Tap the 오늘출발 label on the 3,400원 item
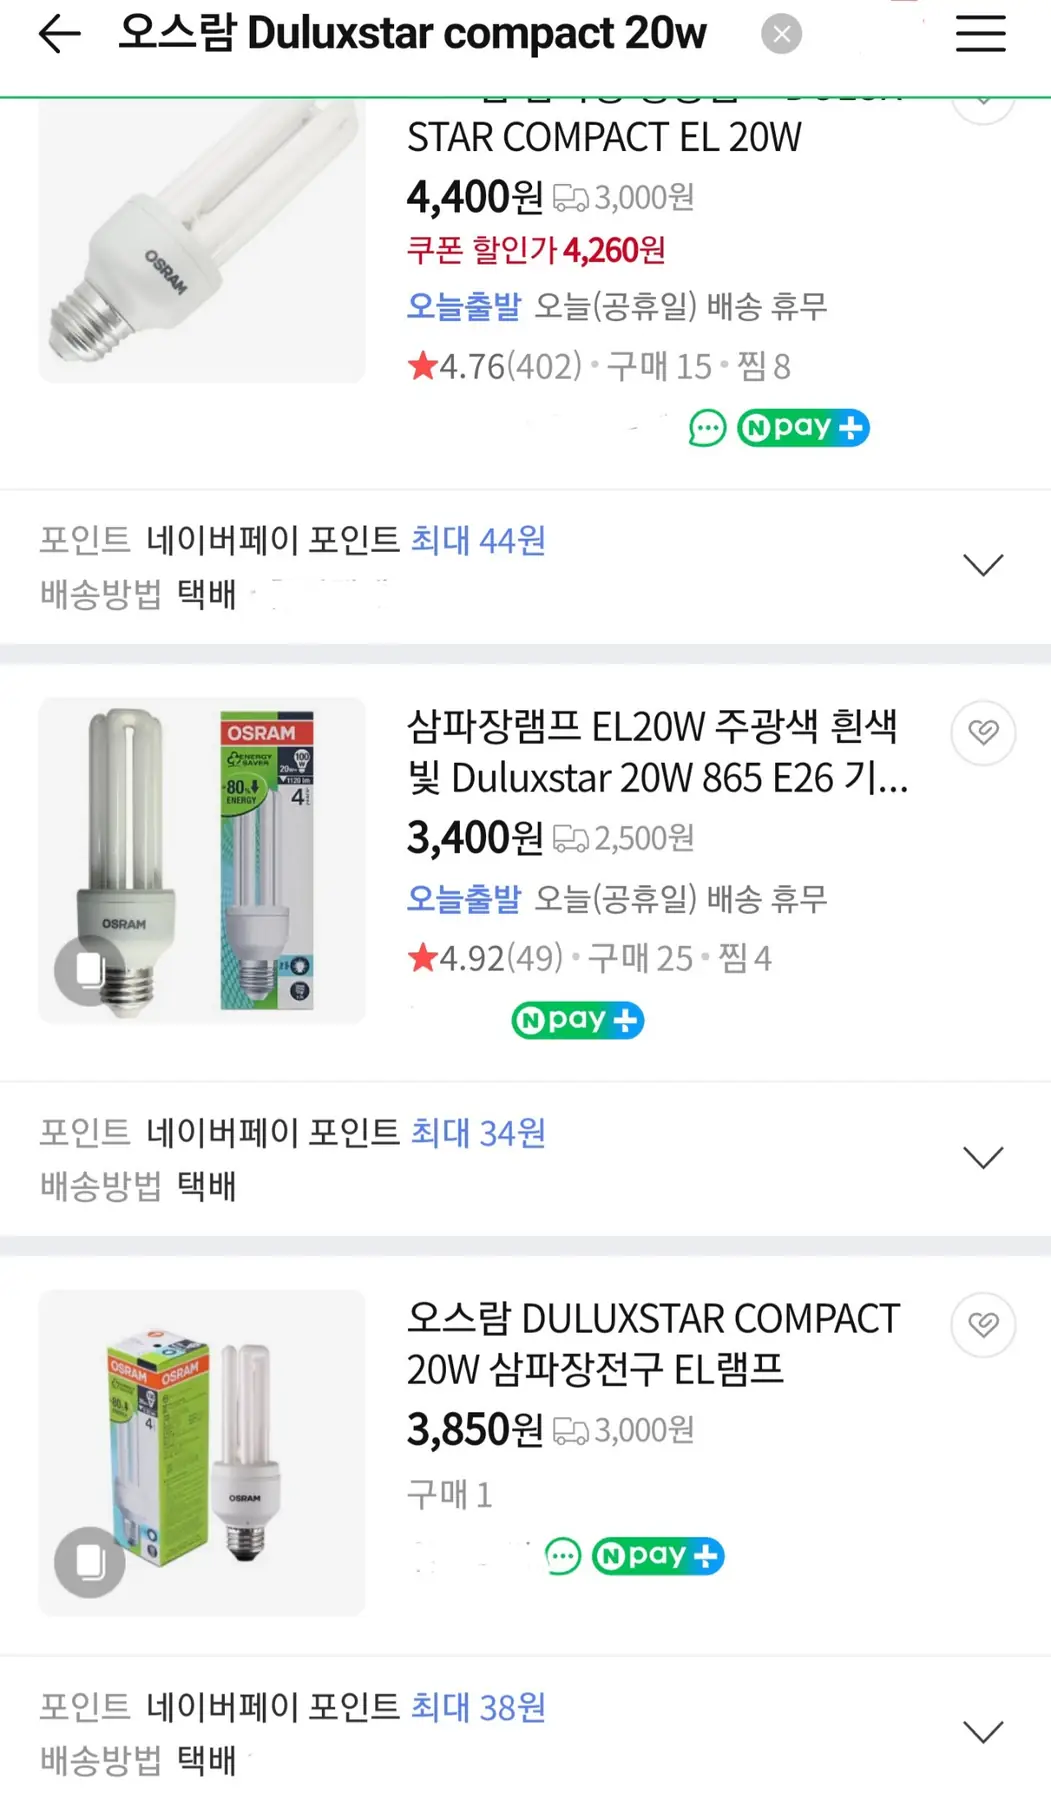This screenshot has width=1051, height=1800. pos(464,899)
